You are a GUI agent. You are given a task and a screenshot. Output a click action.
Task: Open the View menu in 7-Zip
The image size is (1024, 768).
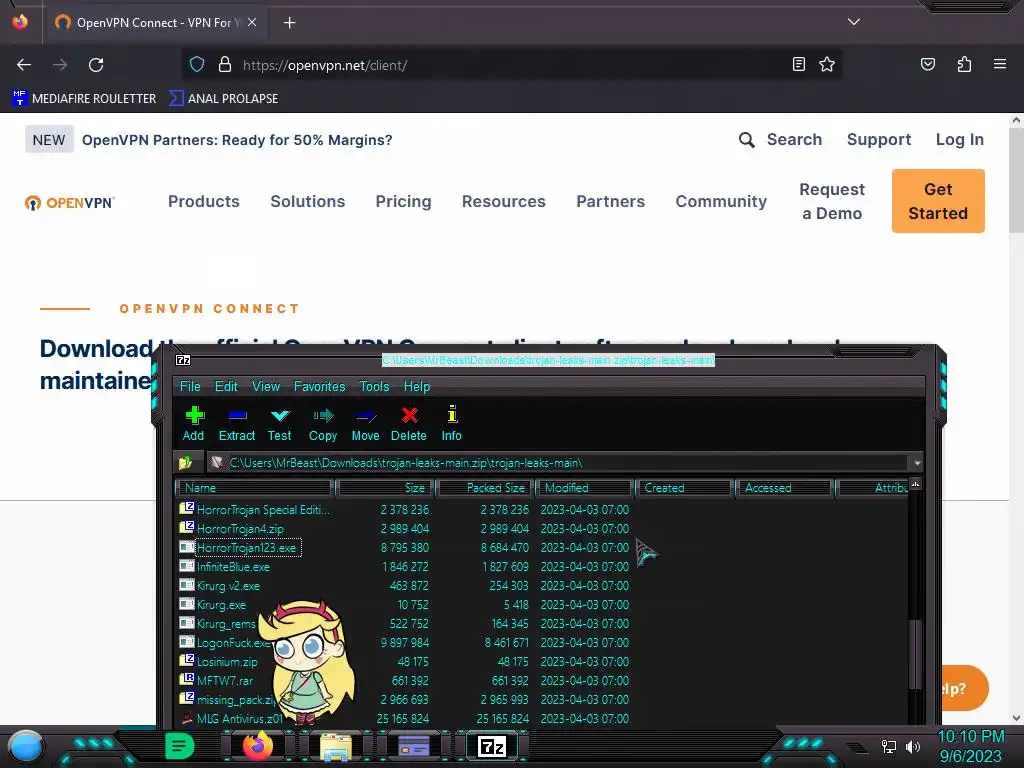pos(266,387)
